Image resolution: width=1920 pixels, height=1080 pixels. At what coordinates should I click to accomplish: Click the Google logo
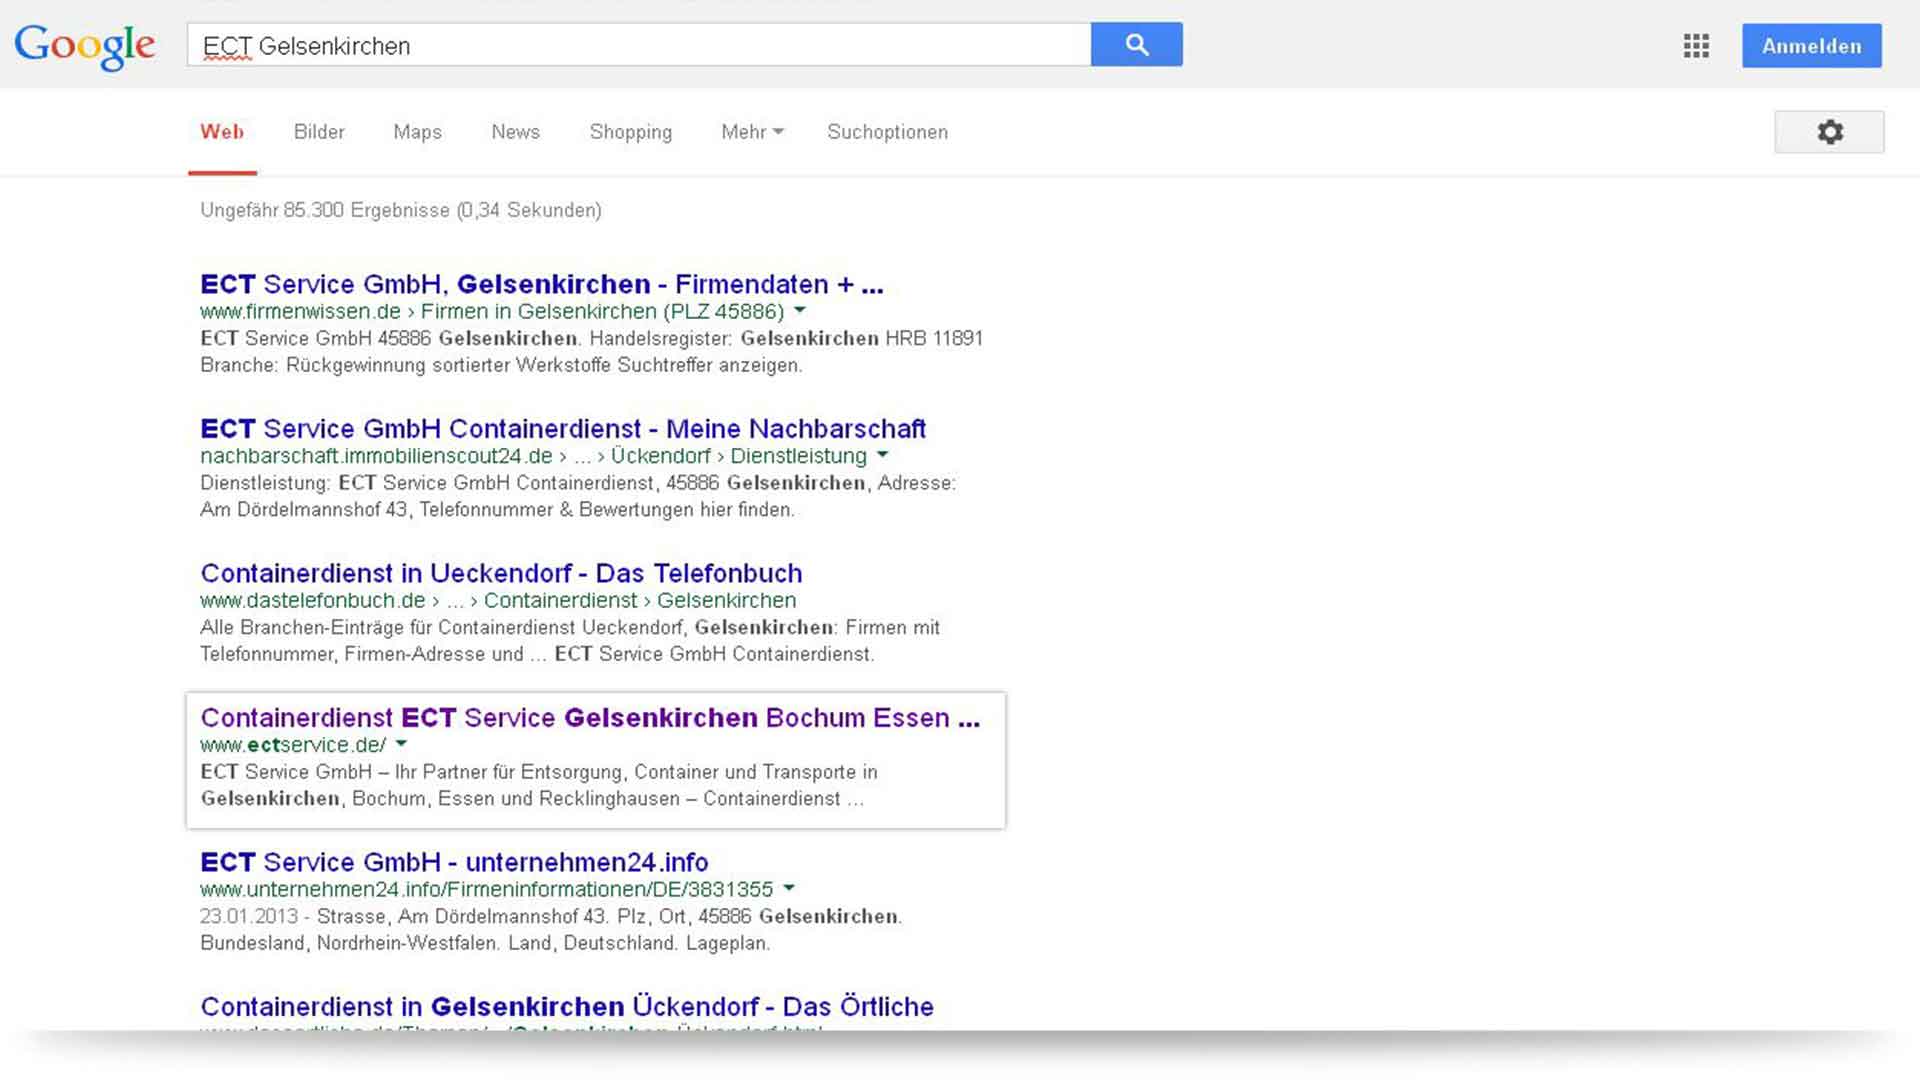point(84,46)
